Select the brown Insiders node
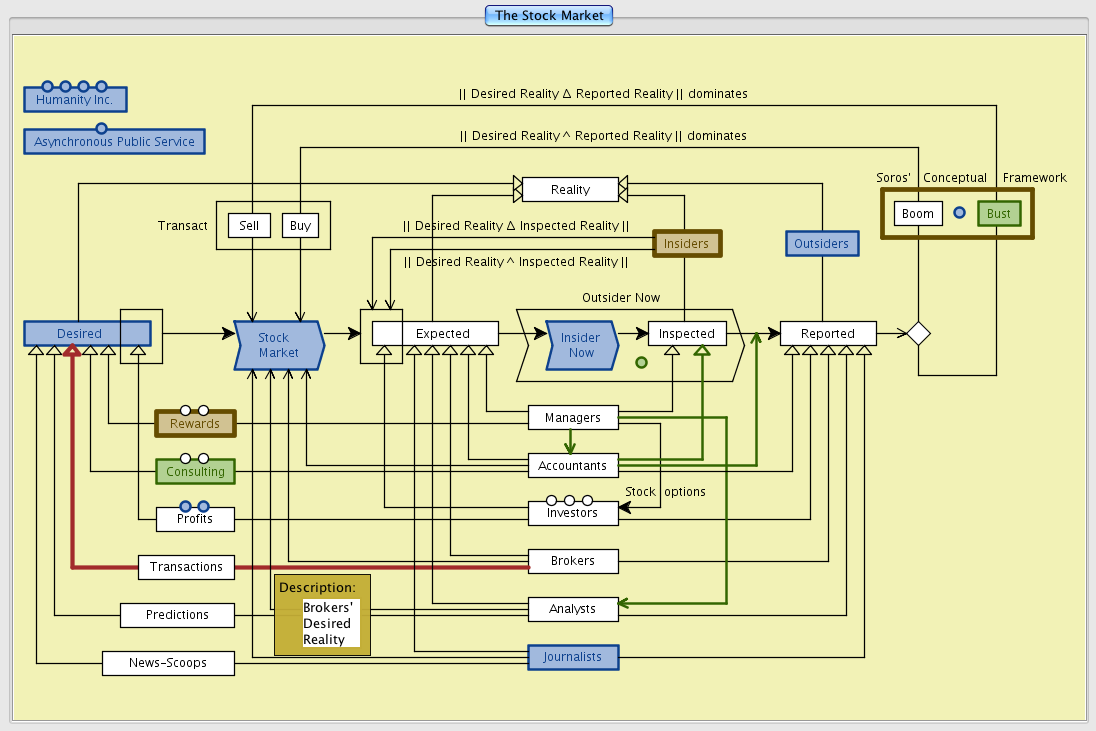 [x=686, y=243]
